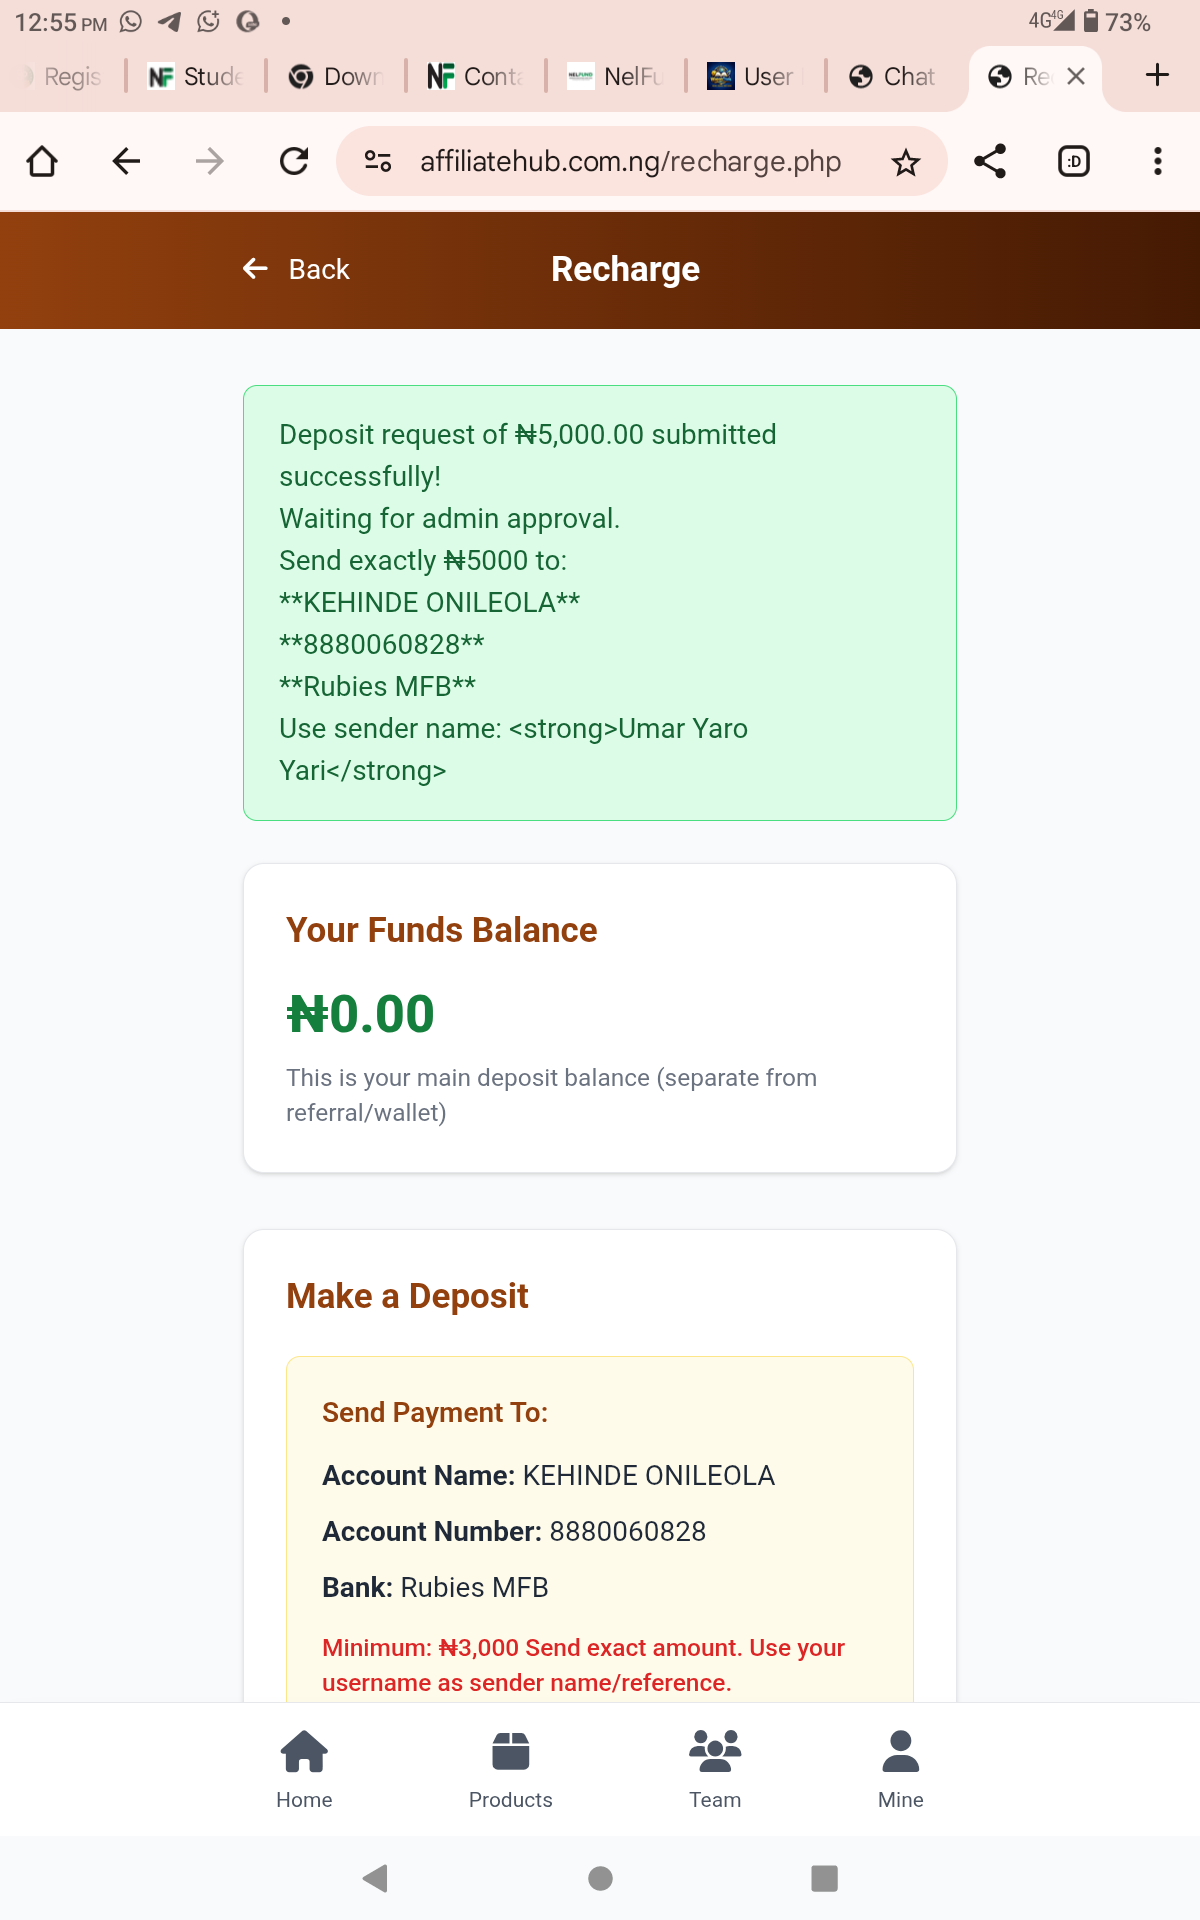Click the Back link in header
Image resolution: width=1200 pixels, height=1920 pixels.
pyautogui.click(x=297, y=269)
